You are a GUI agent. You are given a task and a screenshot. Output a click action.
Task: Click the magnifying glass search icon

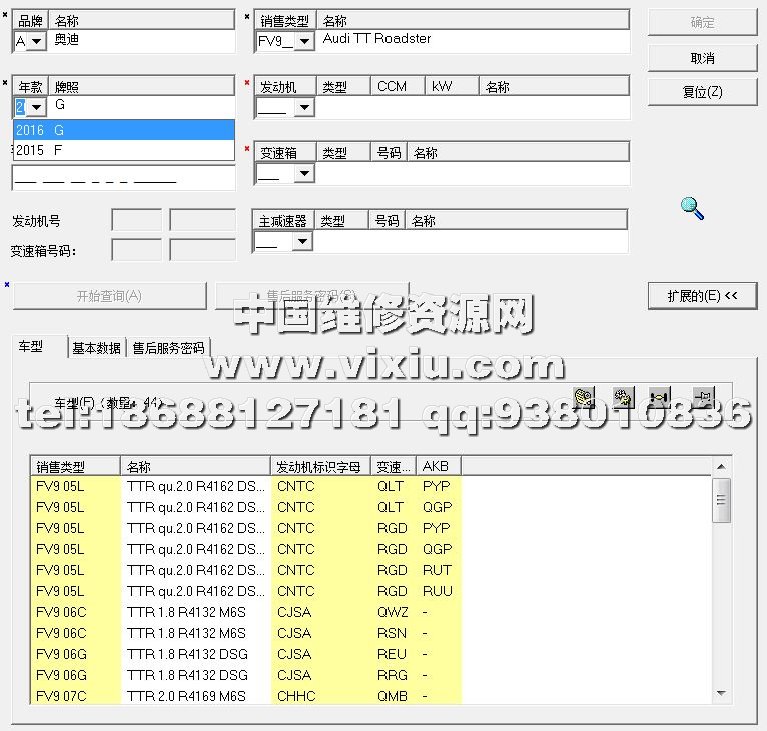(x=692, y=208)
